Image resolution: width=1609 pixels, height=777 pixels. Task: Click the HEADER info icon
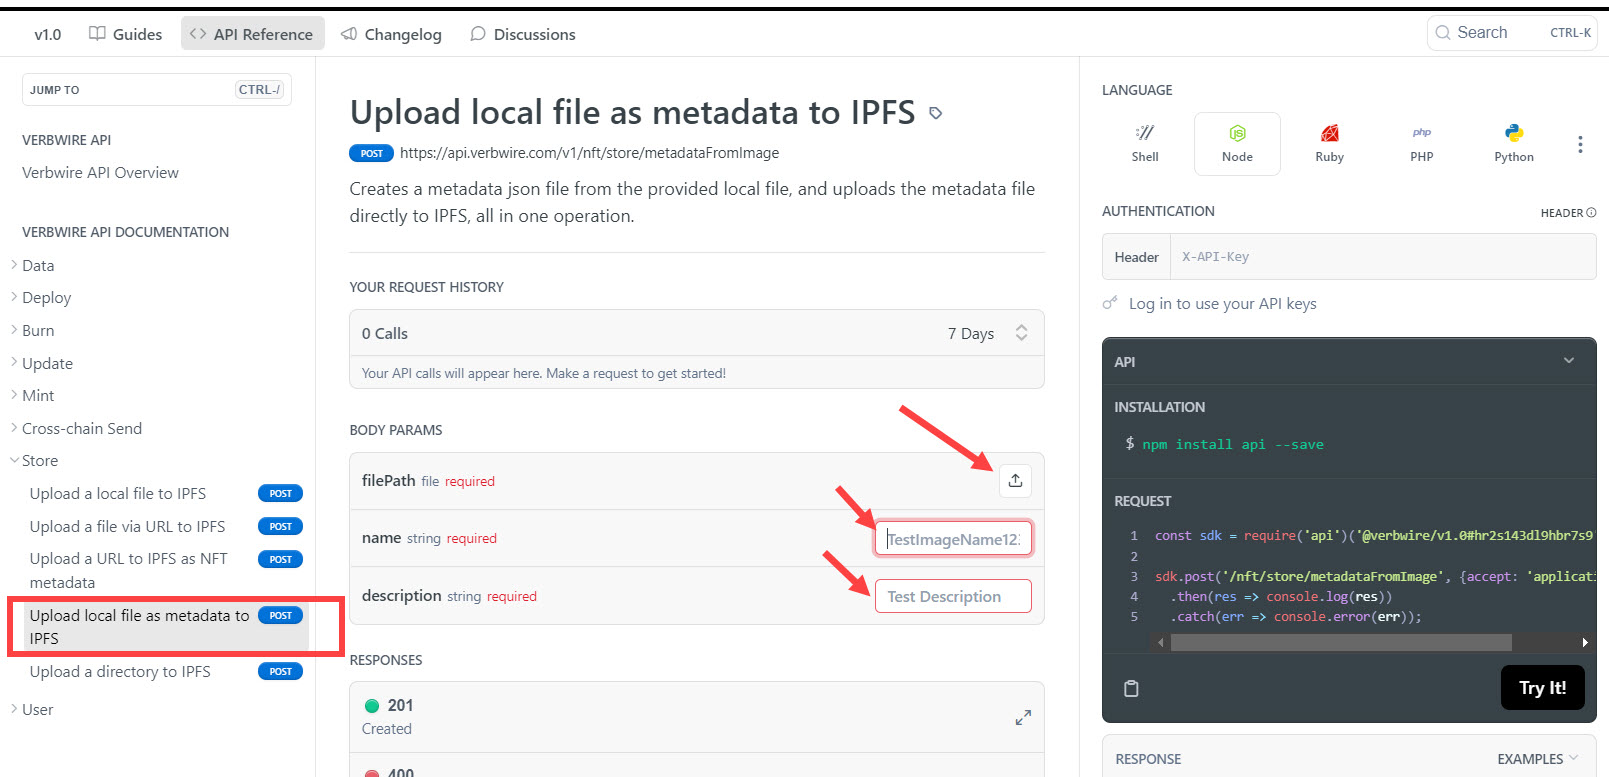coord(1591,212)
